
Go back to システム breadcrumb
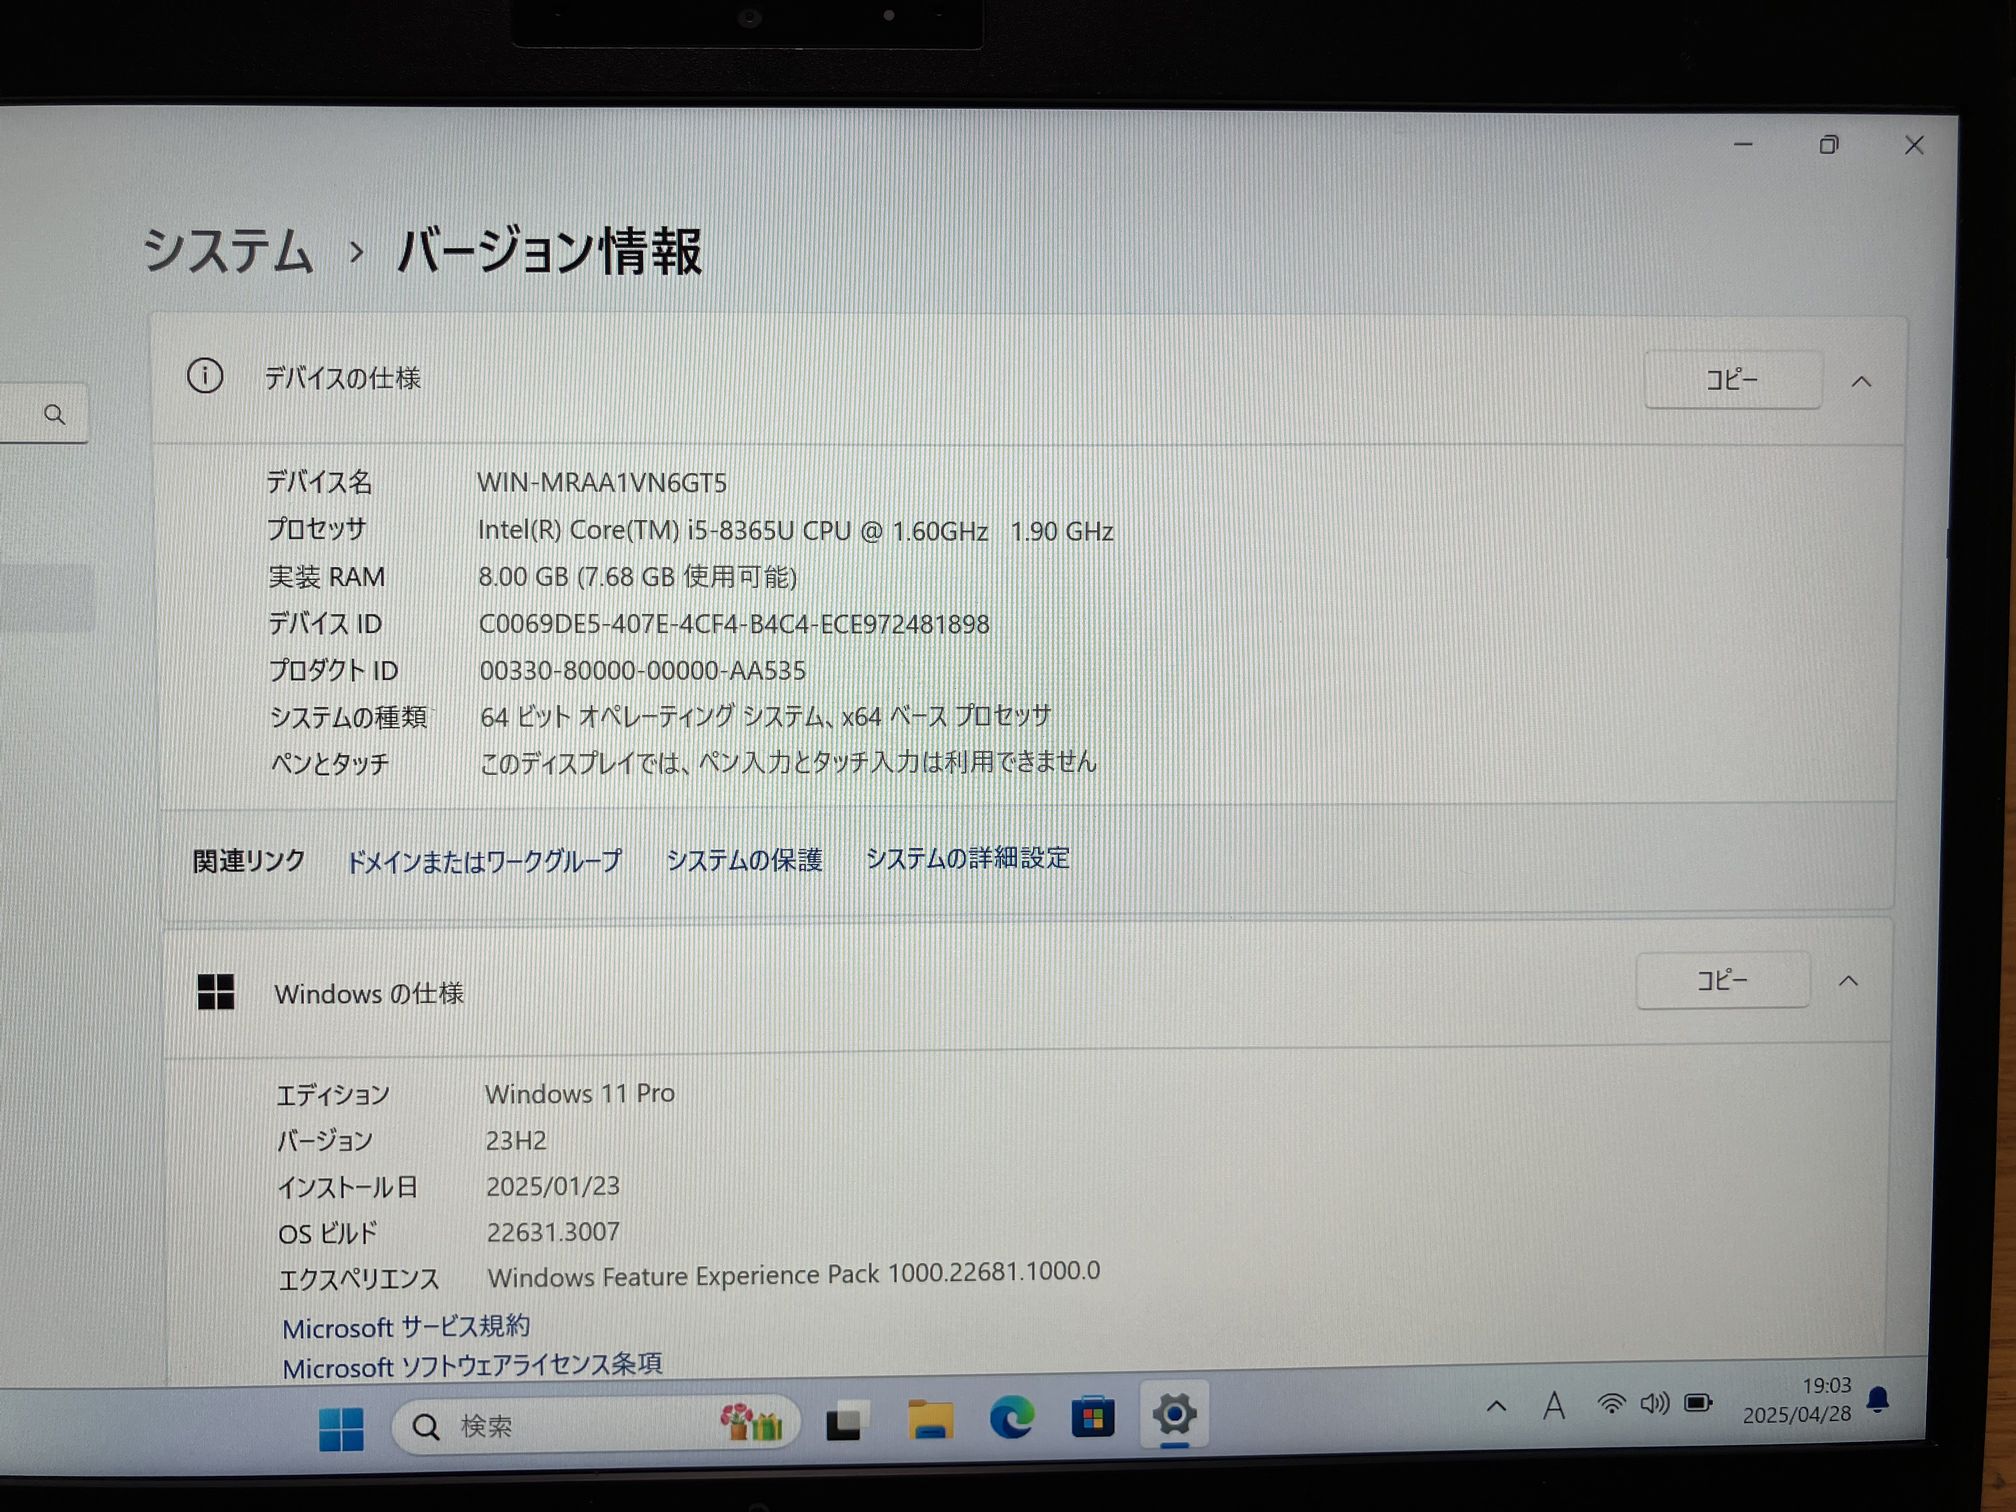pos(228,250)
